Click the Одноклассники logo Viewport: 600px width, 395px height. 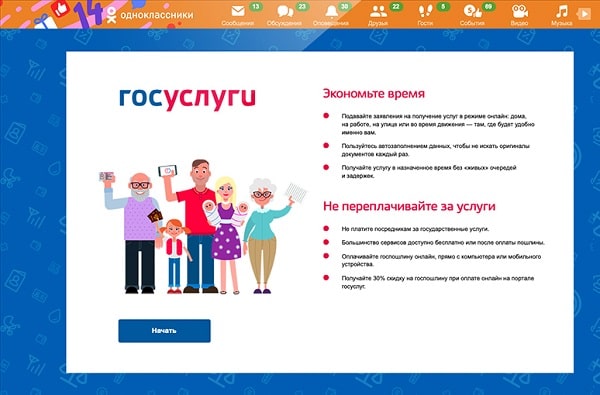[150, 15]
